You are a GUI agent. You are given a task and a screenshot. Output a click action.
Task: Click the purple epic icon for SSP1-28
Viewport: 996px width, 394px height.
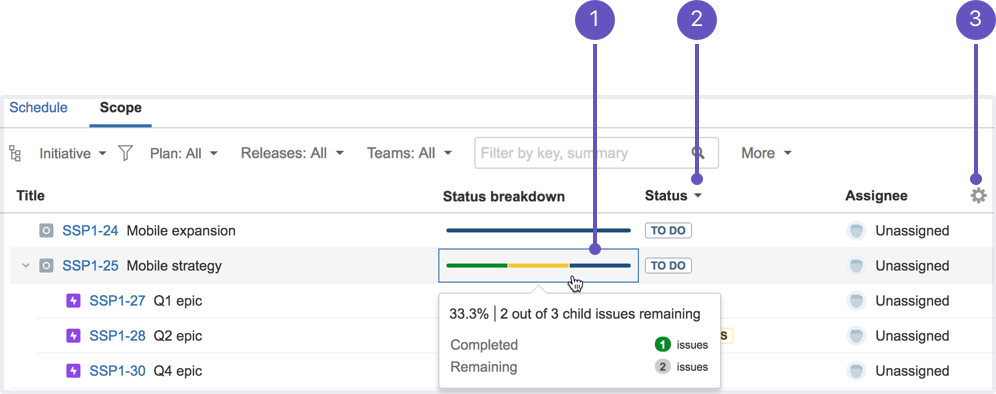click(x=74, y=336)
